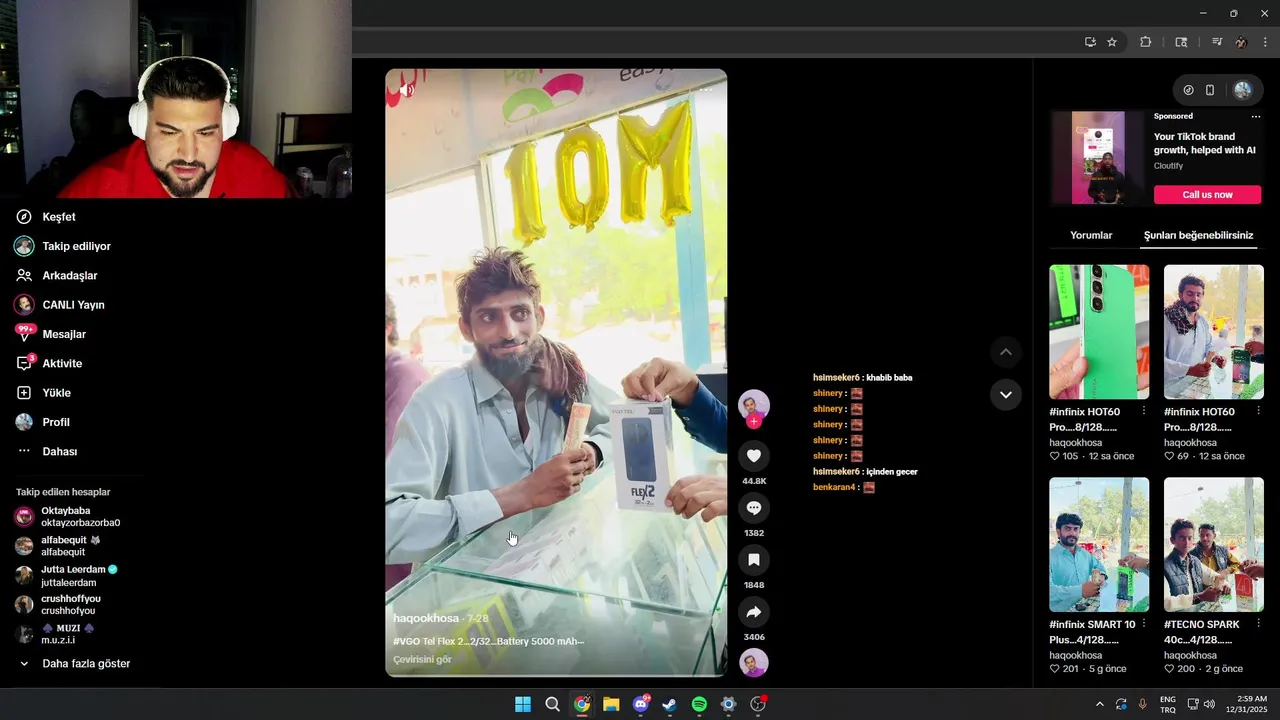Image resolution: width=1280 pixels, height=720 pixels.
Task: Open green infinix HOT60 phone video thumbnail
Action: (1099, 332)
